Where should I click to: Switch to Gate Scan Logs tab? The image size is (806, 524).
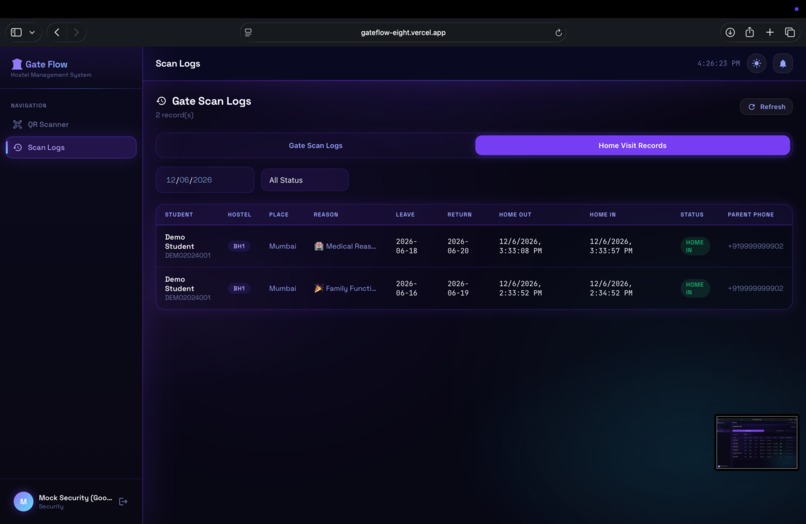pos(315,146)
